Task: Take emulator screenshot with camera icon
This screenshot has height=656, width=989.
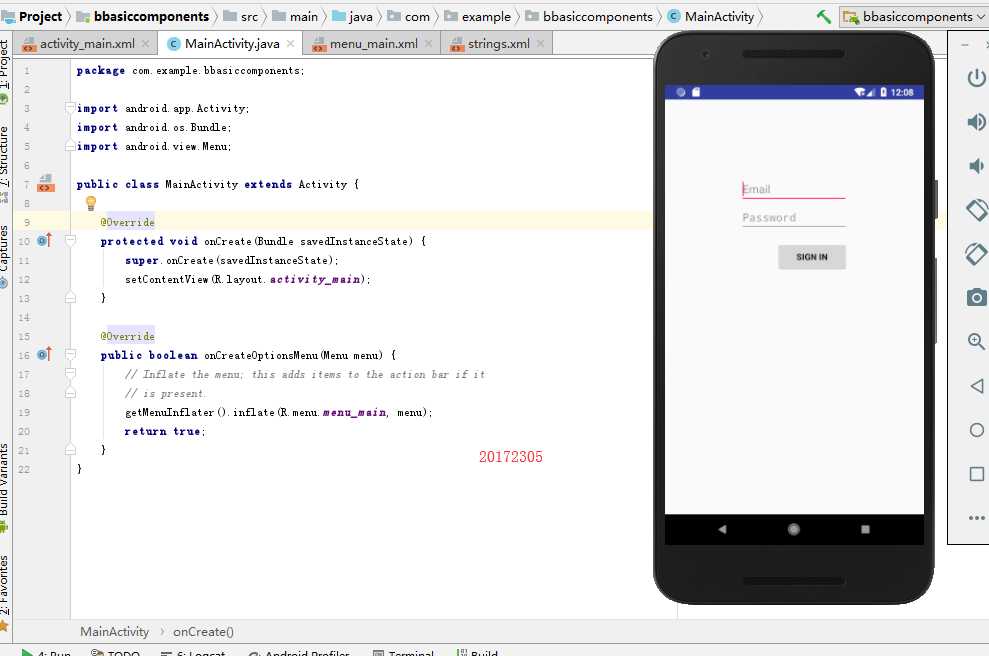Action: click(976, 297)
